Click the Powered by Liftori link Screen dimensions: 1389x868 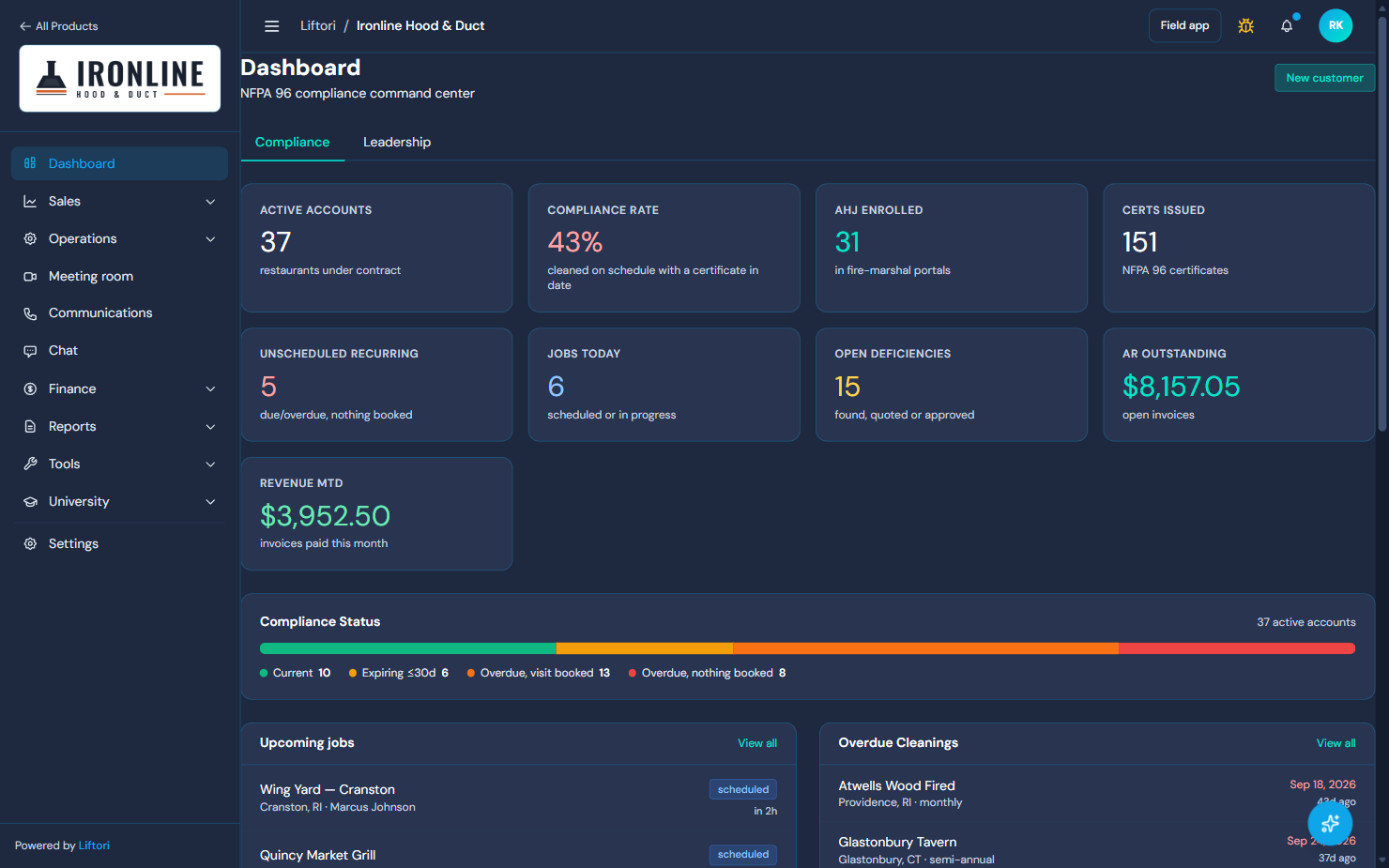point(94,846)
